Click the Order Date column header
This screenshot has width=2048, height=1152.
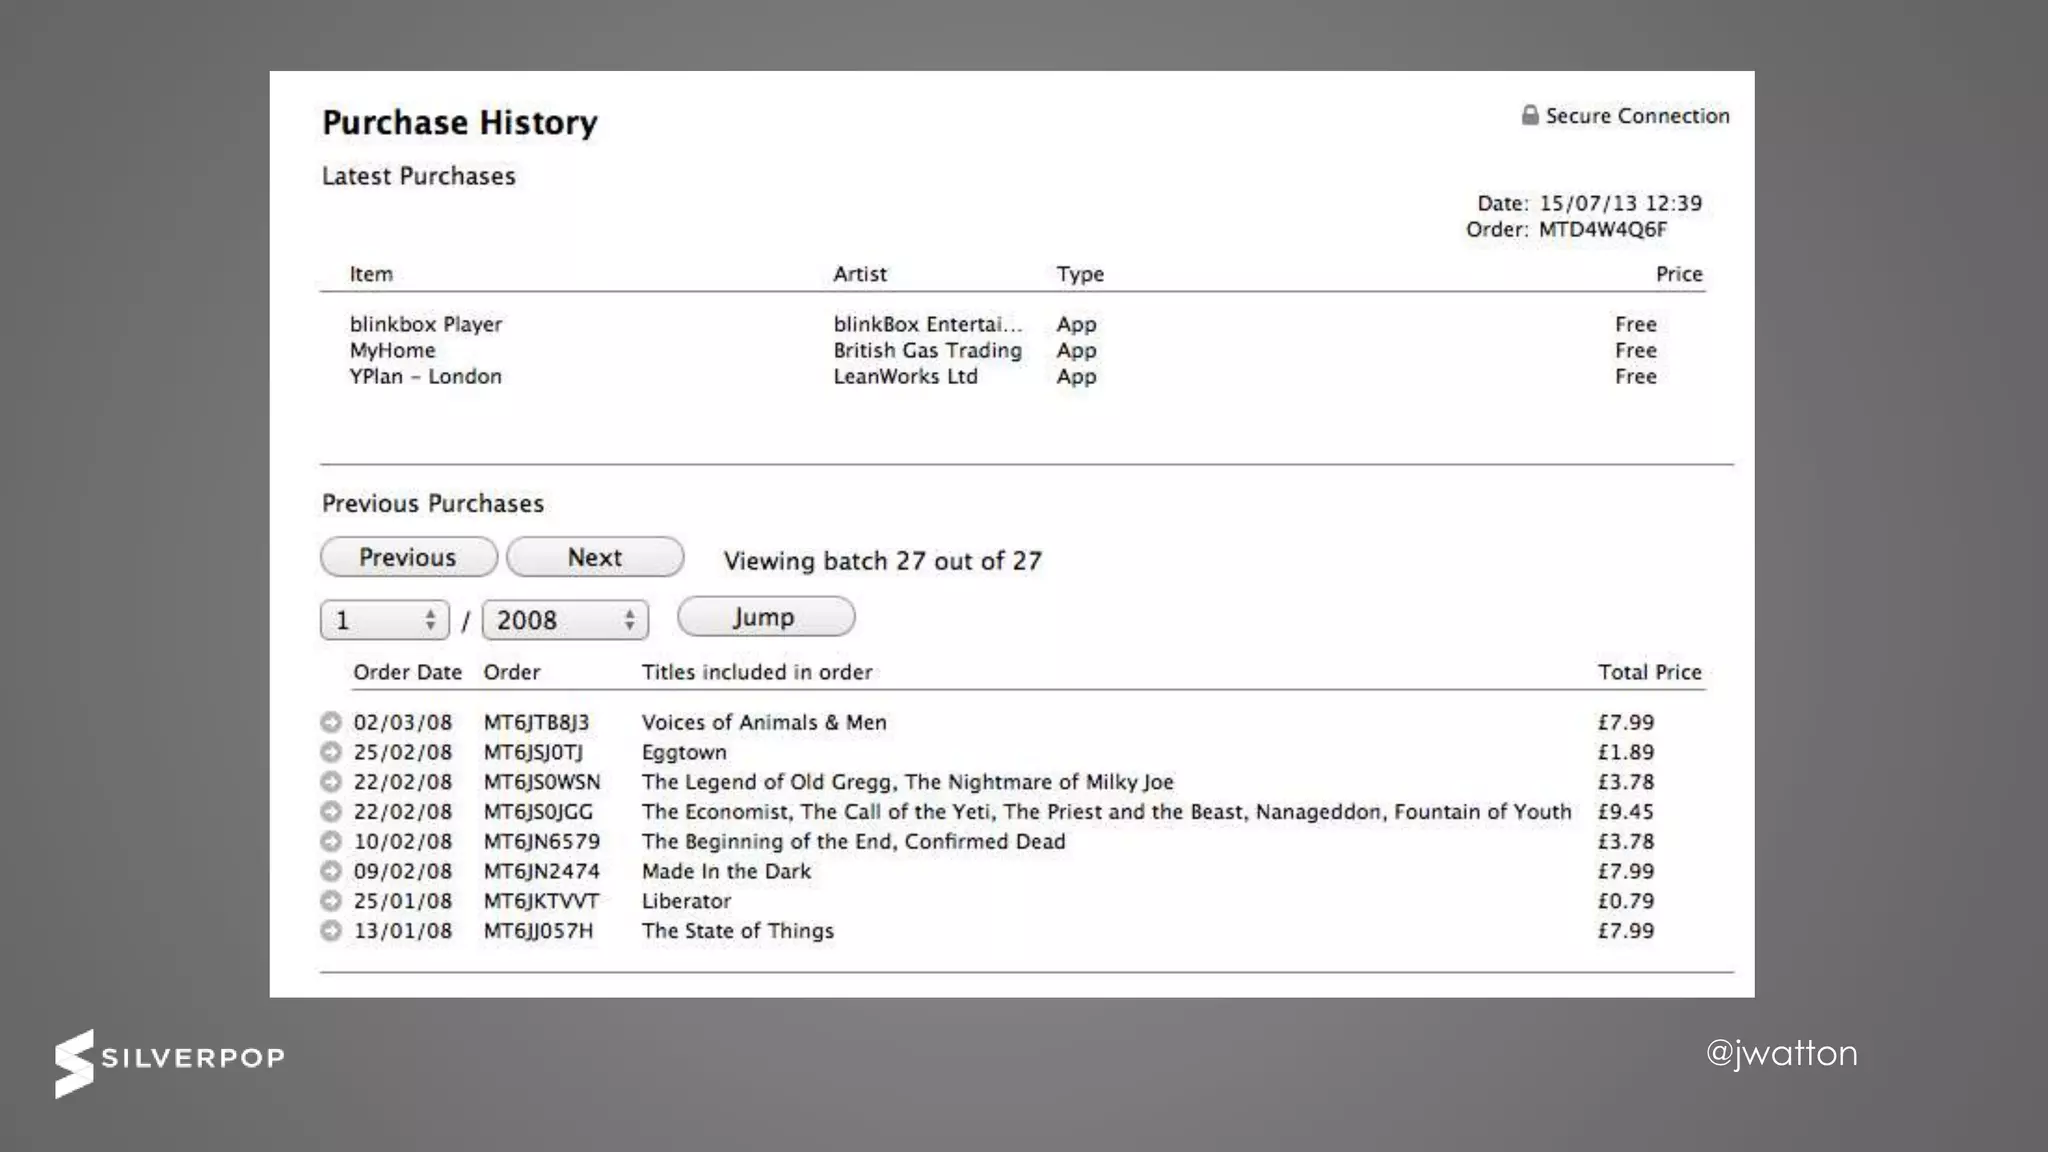pyautogui.click(x=407, y=672)
